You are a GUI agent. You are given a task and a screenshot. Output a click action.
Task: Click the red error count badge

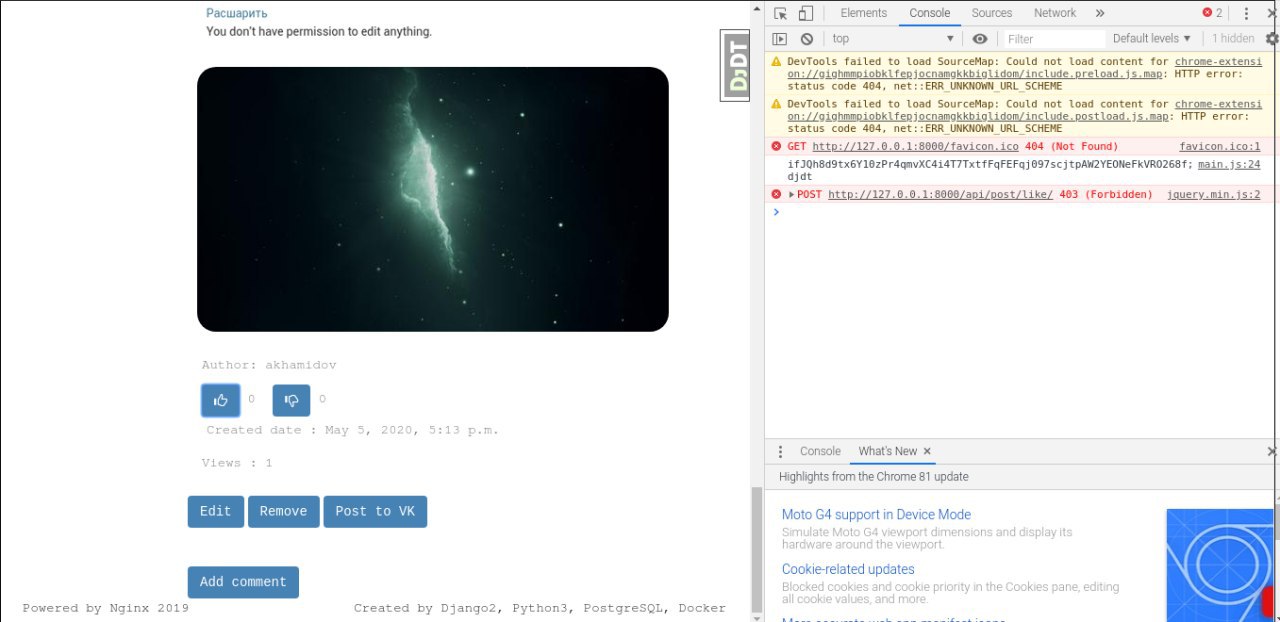[x=1212, y=13]
